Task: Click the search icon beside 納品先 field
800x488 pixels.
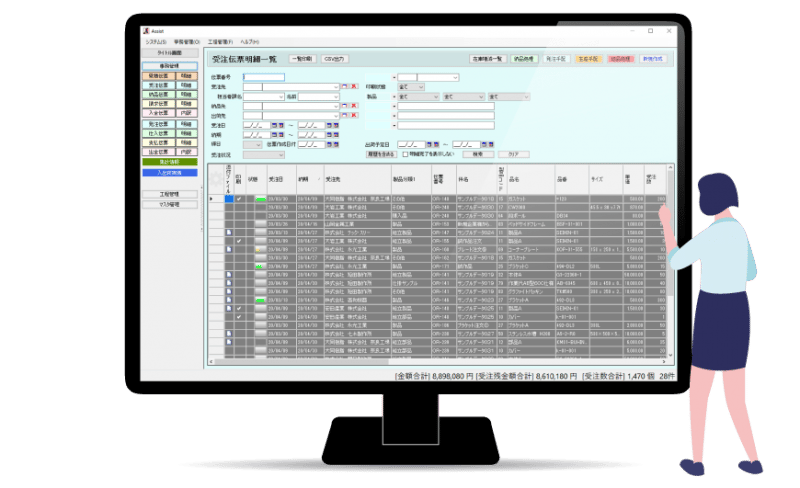Action: 344,106
